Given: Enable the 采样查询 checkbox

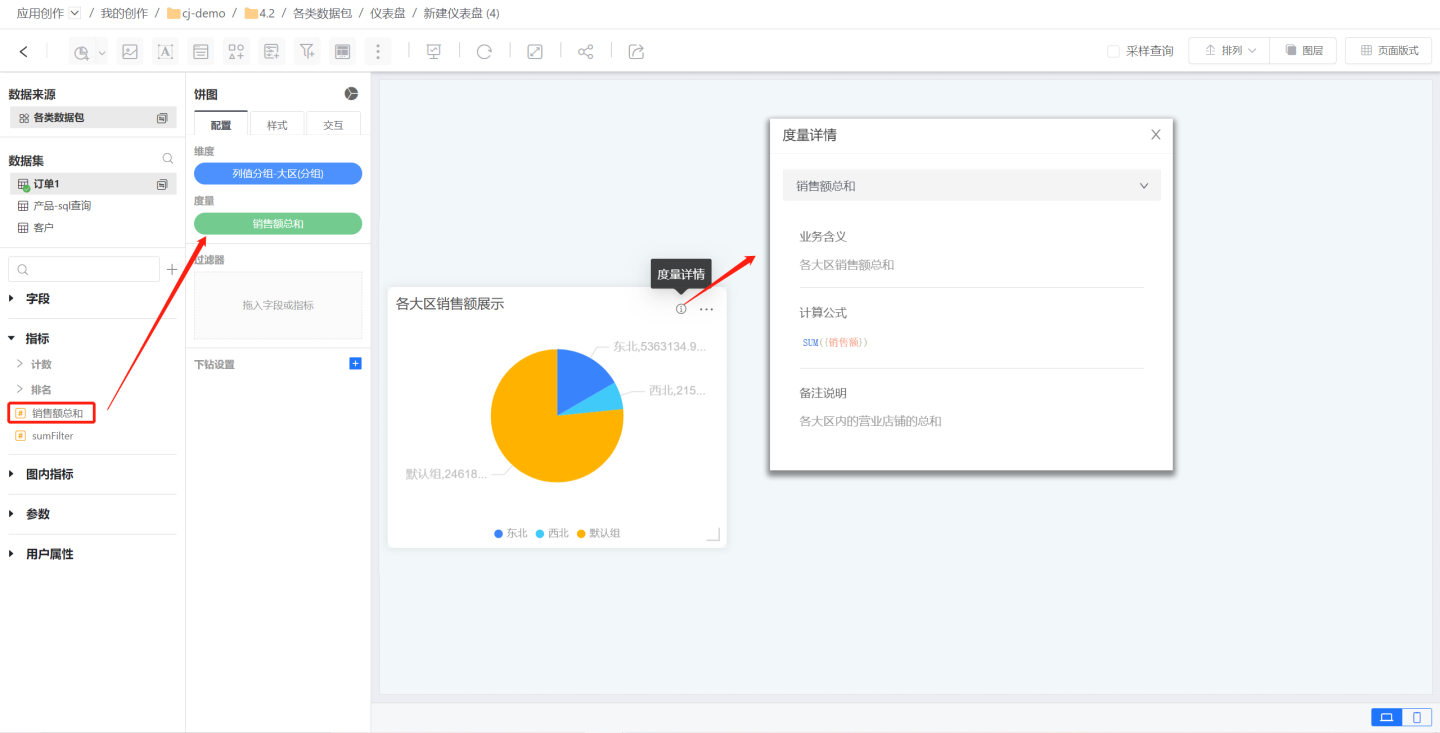Looking at the screenshot, I should coord(1113,51).
